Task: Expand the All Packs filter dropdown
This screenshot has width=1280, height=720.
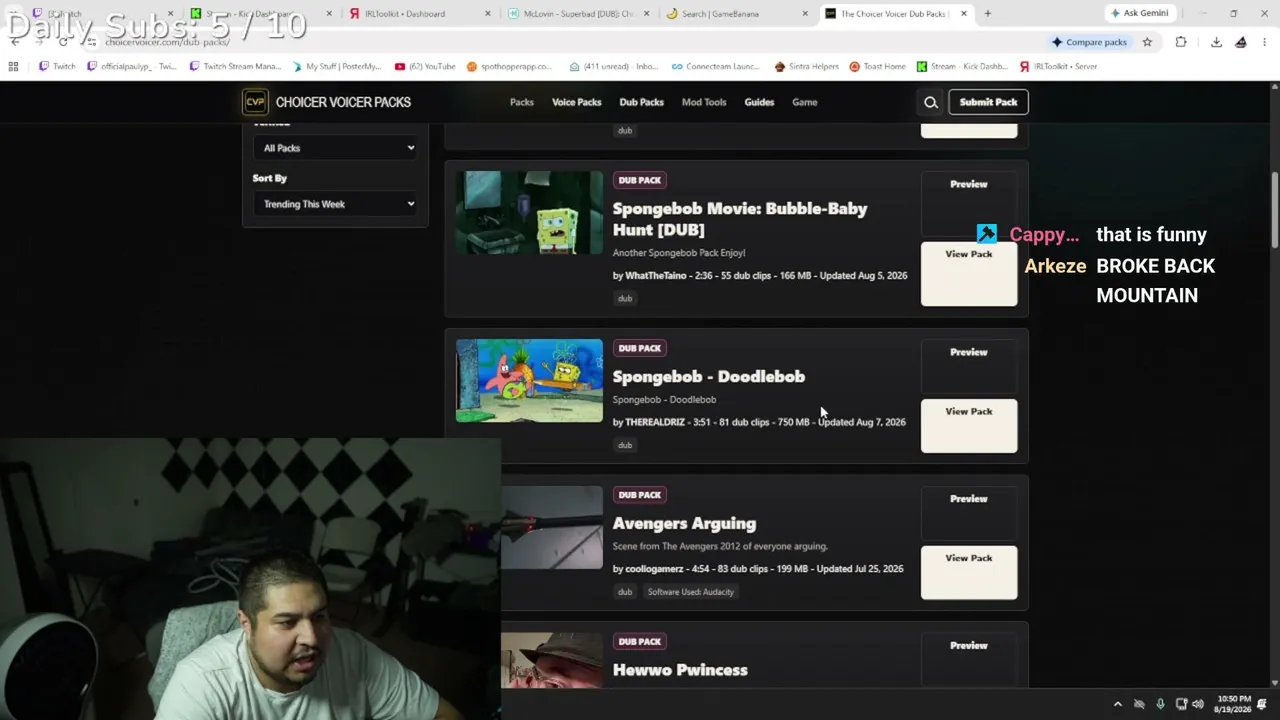Action: 335,148
